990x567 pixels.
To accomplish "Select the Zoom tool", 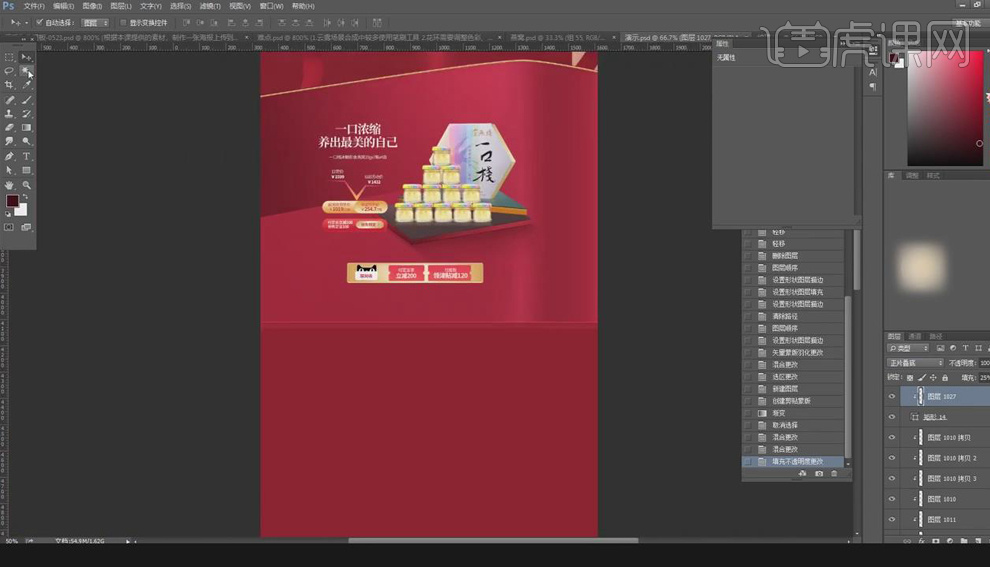I will click(26, 186).
